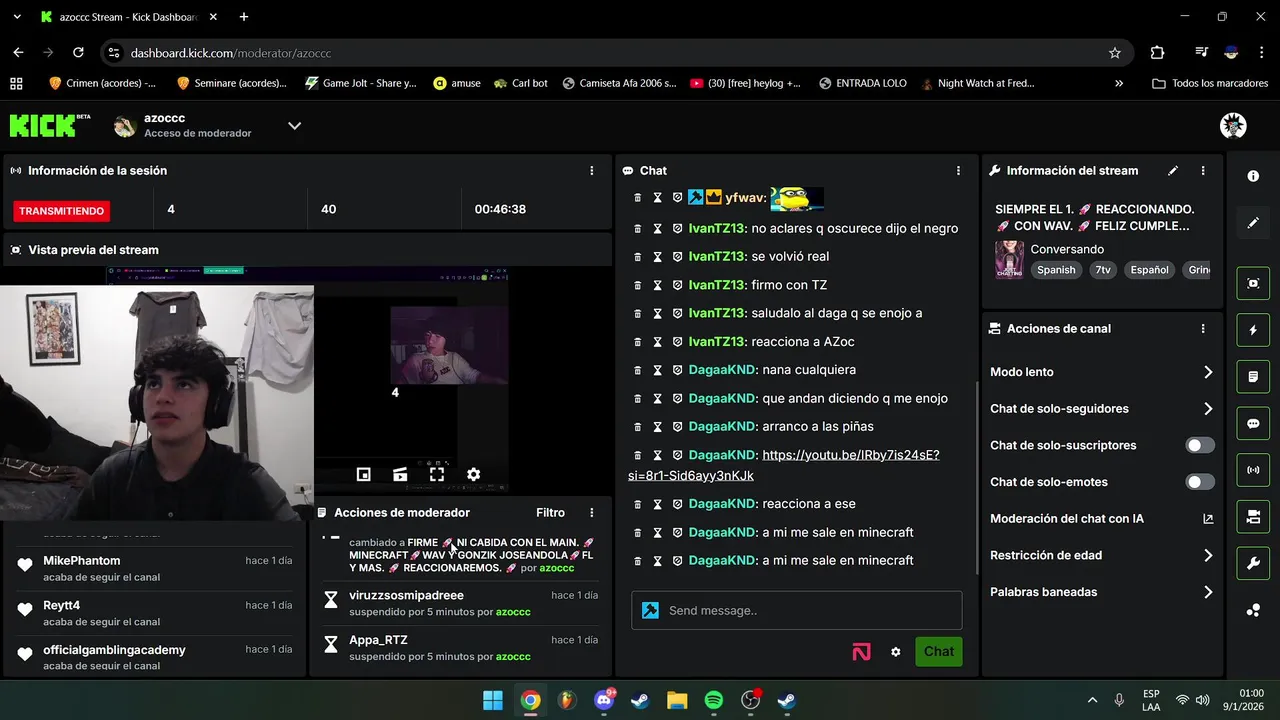
Task: Click picture-in-picture icon in stream preview
Action: coord(363,474)
